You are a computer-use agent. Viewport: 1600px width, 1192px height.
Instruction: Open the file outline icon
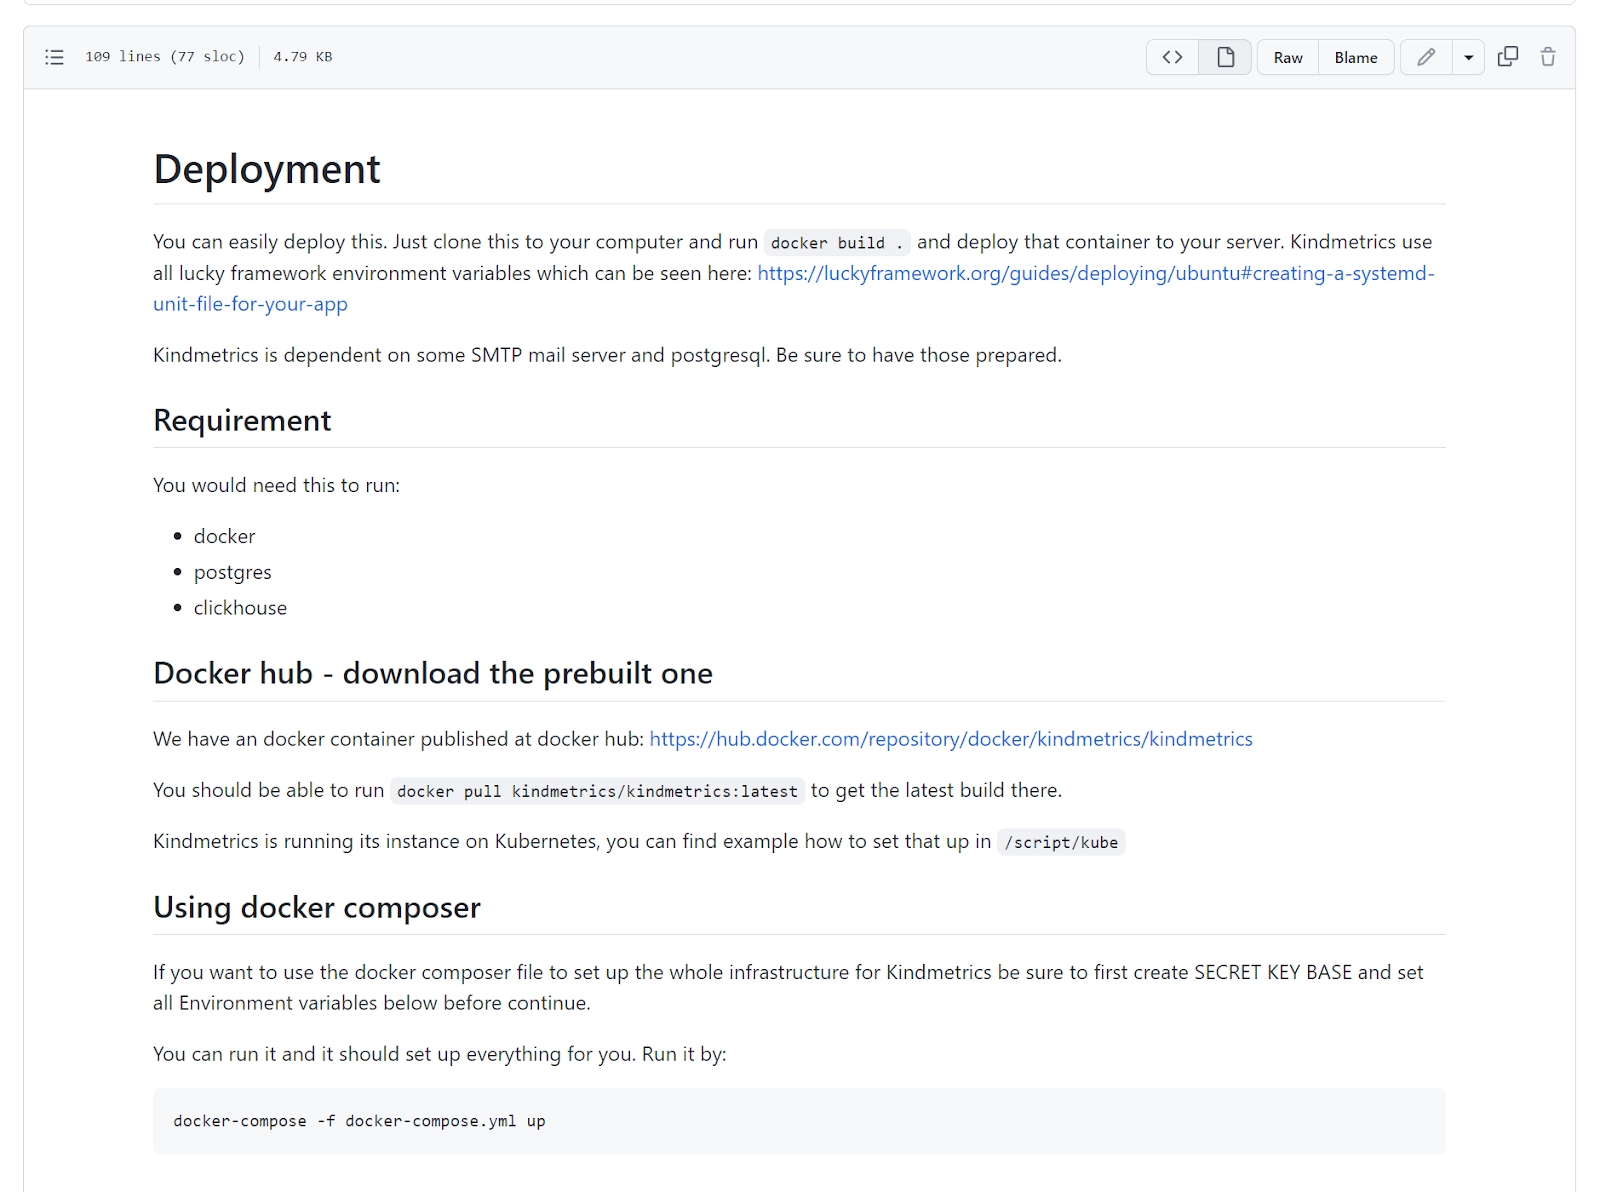click(54, 57)
